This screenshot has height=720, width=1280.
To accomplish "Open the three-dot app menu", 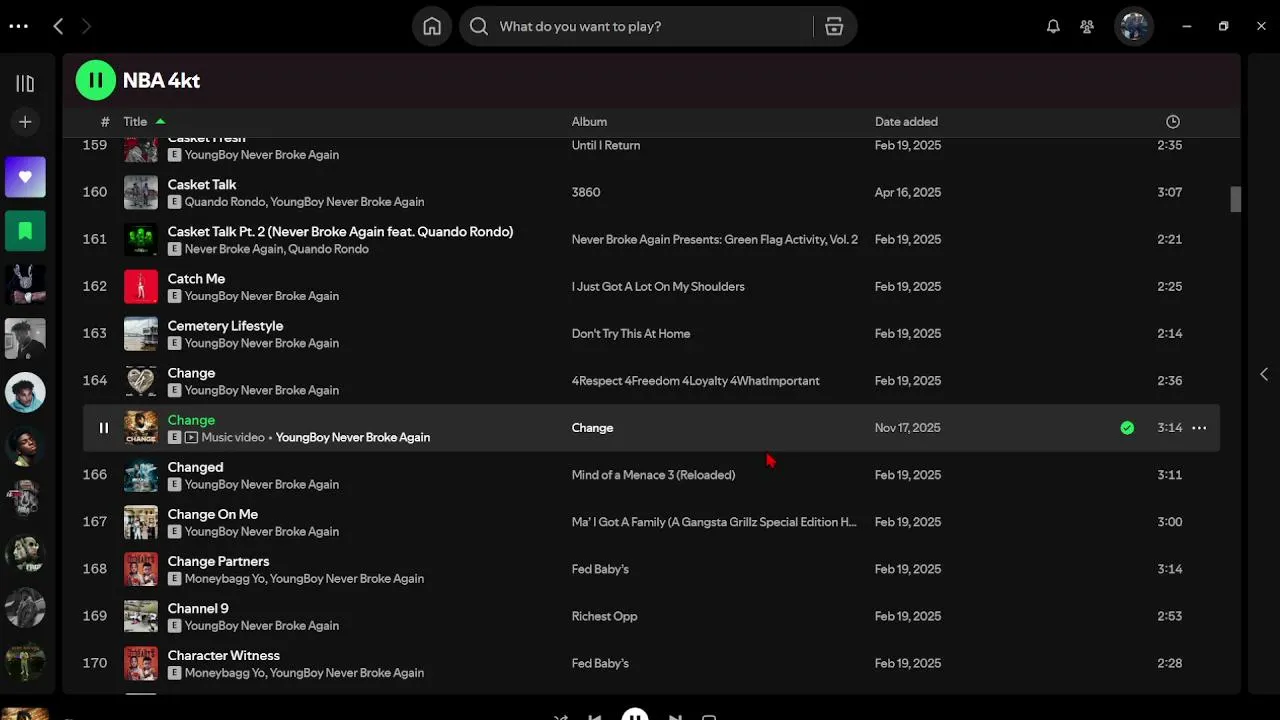I will (18, 27).
